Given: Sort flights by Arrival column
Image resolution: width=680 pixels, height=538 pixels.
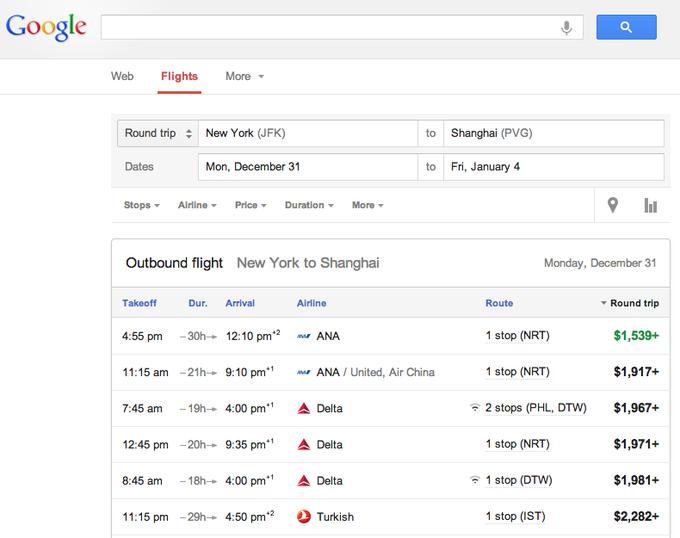Looking at the screenshot, I should point(240,303).
